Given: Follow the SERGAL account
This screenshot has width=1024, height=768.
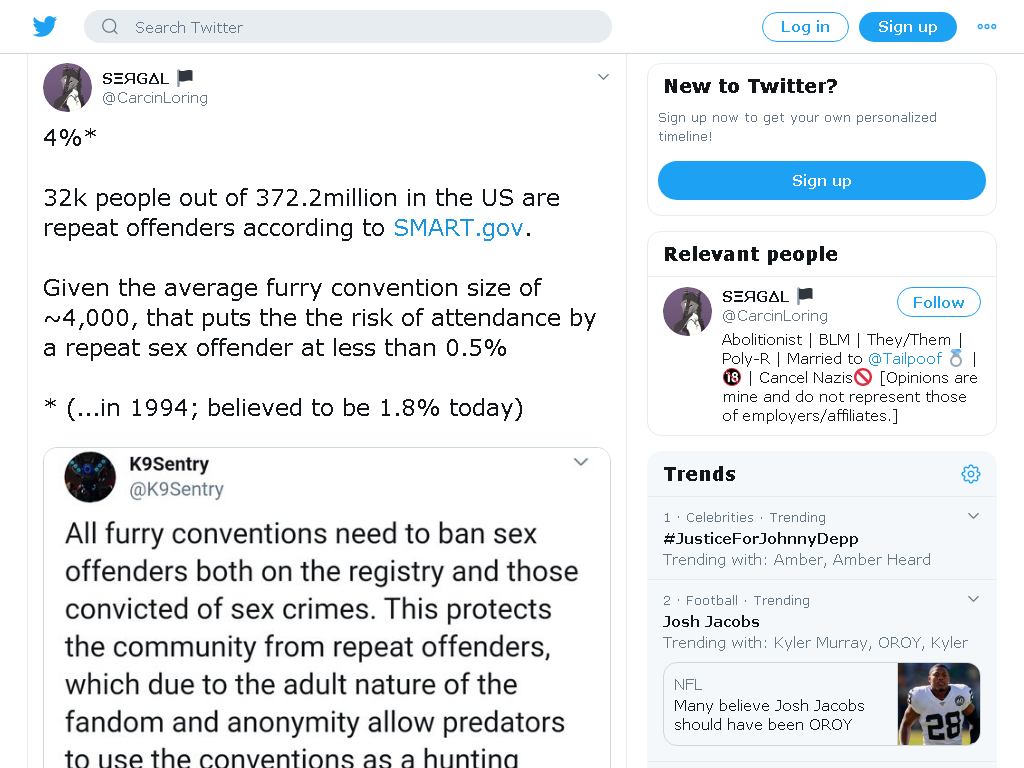Looking at the screenshot, I should (x=938, y=302).
